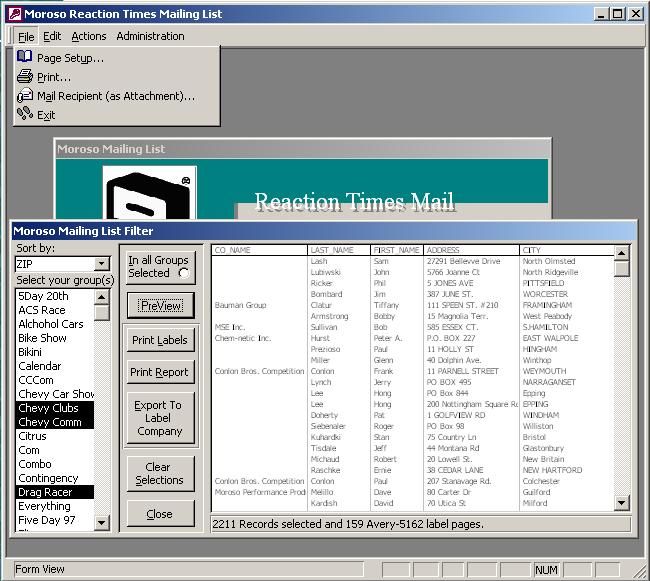Screen dimensions: 650x581
Task: Select the Citrus group
Action: [56, 436]
